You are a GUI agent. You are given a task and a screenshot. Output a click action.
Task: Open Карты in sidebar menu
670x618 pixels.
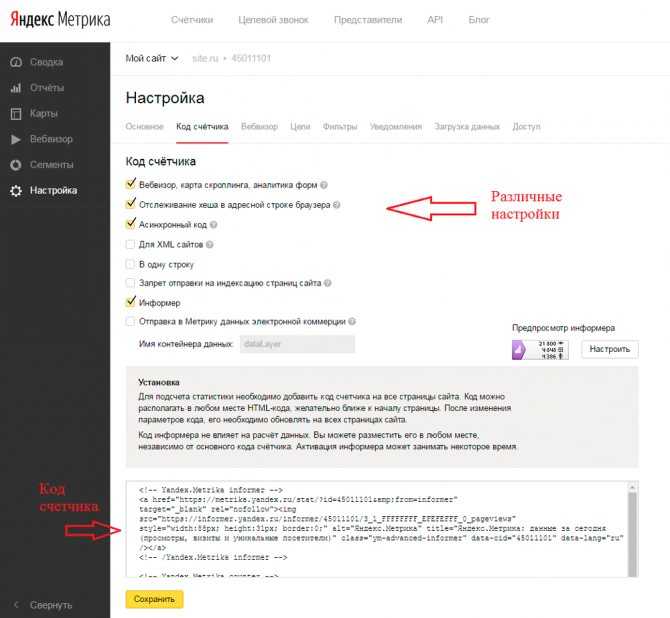(44, 114)
